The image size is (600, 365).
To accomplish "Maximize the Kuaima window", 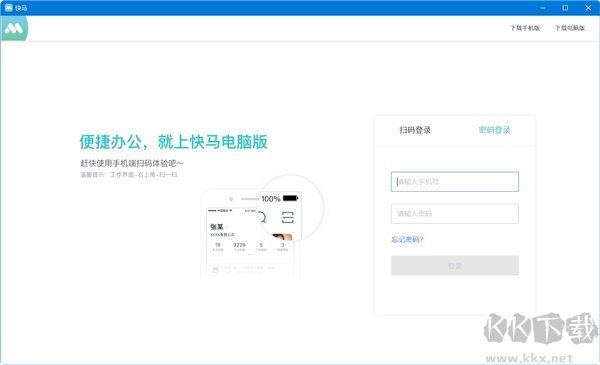I will (x=565, y=8).
